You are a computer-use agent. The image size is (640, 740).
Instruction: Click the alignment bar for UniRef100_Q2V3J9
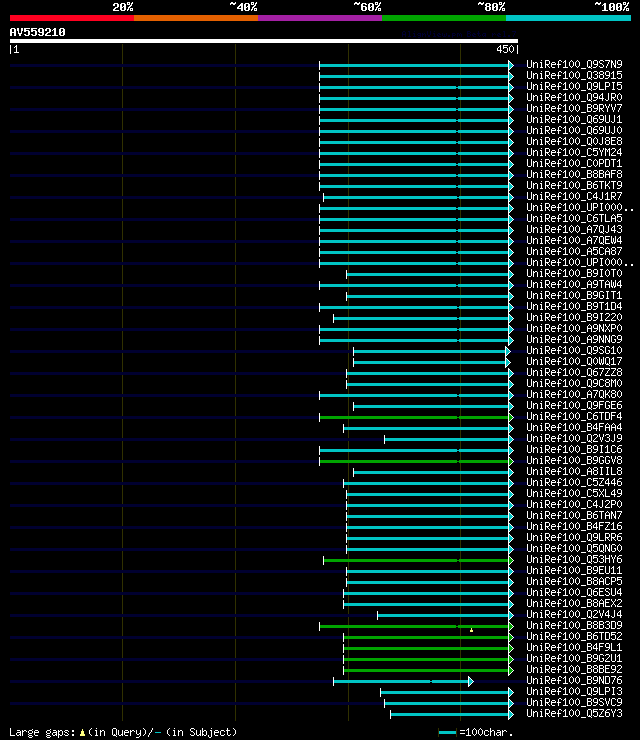click(448, 439)
